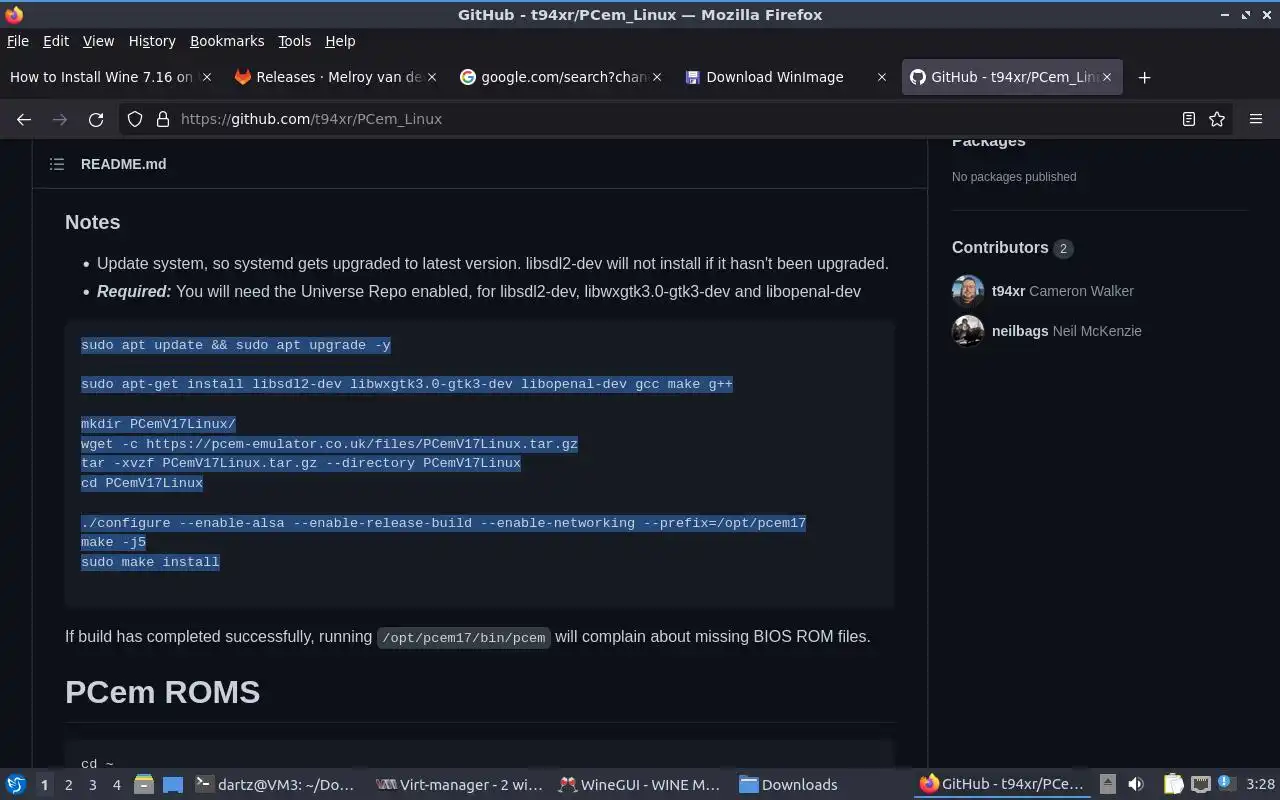Switch to workspace 4 on taskbar
Viewport: 1280px width, 800px height.
[x=116, y=785]
